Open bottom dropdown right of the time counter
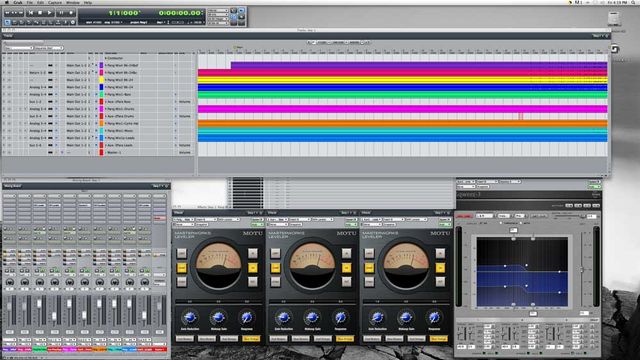This screenshot has height=360, width=640. pyautogui.click(x=218, y=23)
